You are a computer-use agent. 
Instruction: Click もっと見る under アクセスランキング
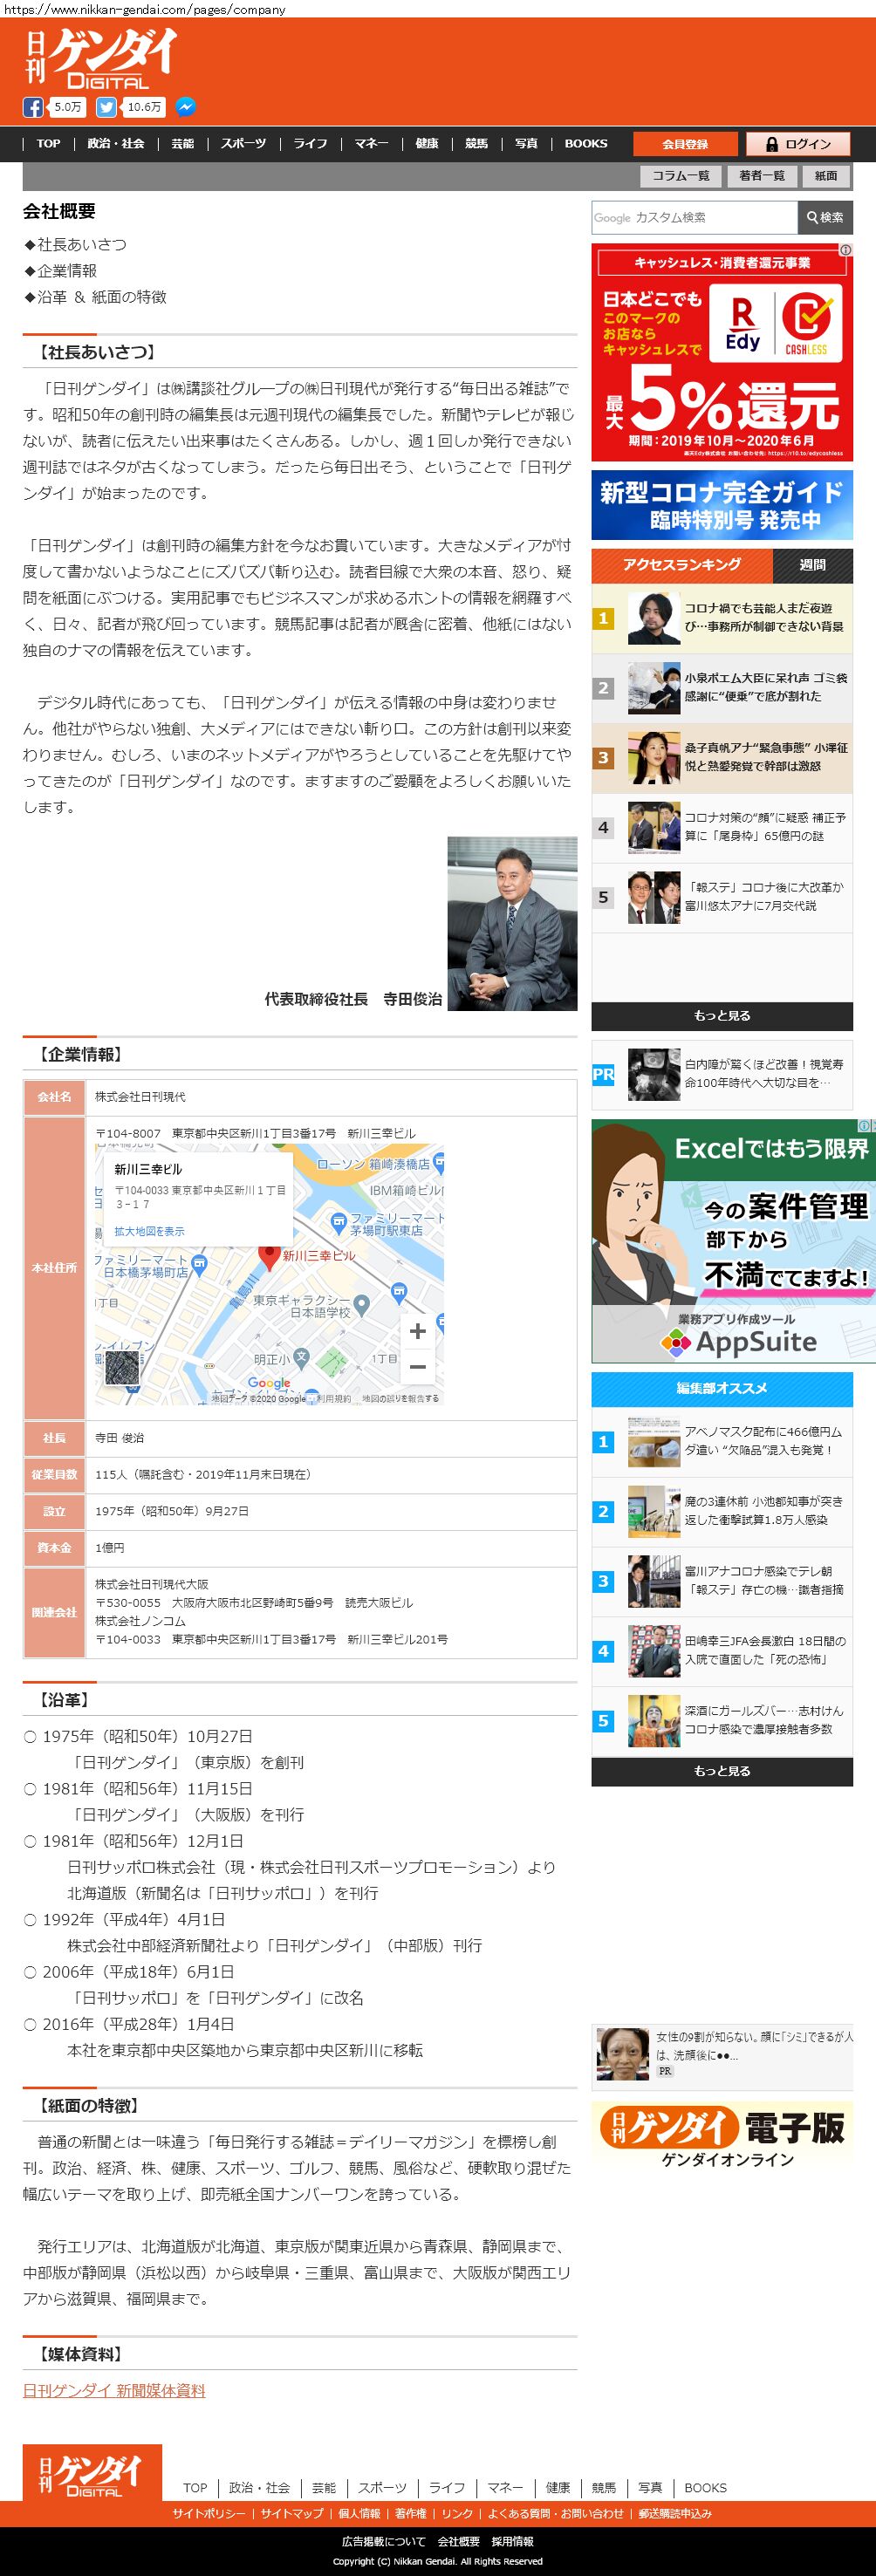(x=721, y=1016)
